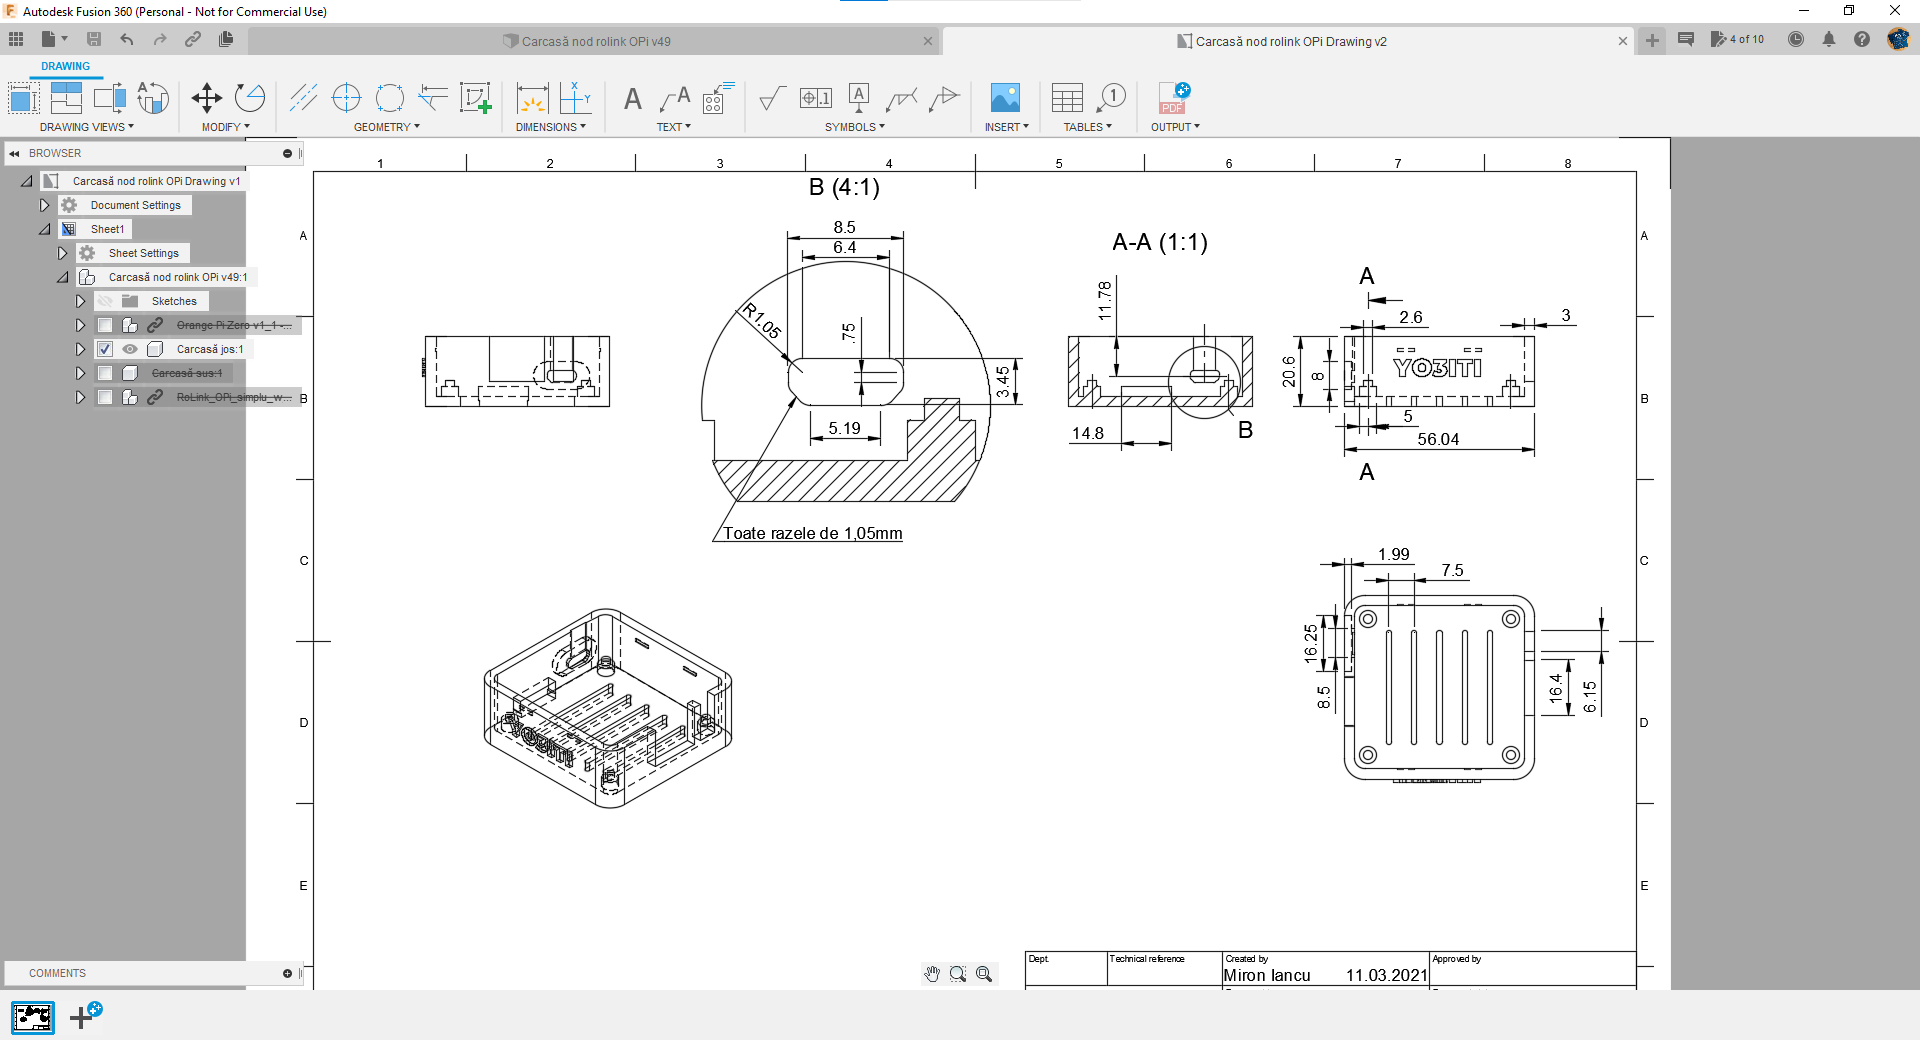Image resolution: width=1920 pixels, height=1040 pixels.
Task: Uncheck the Carcasă jos:1 checkbox
Action: (x=105, y=349)
